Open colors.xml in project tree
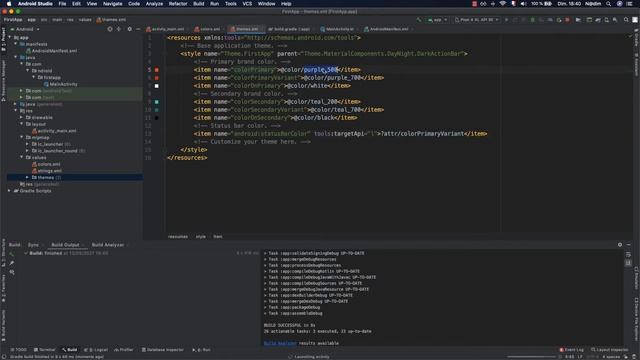640x360 pixels. click(x=49, y=164)
